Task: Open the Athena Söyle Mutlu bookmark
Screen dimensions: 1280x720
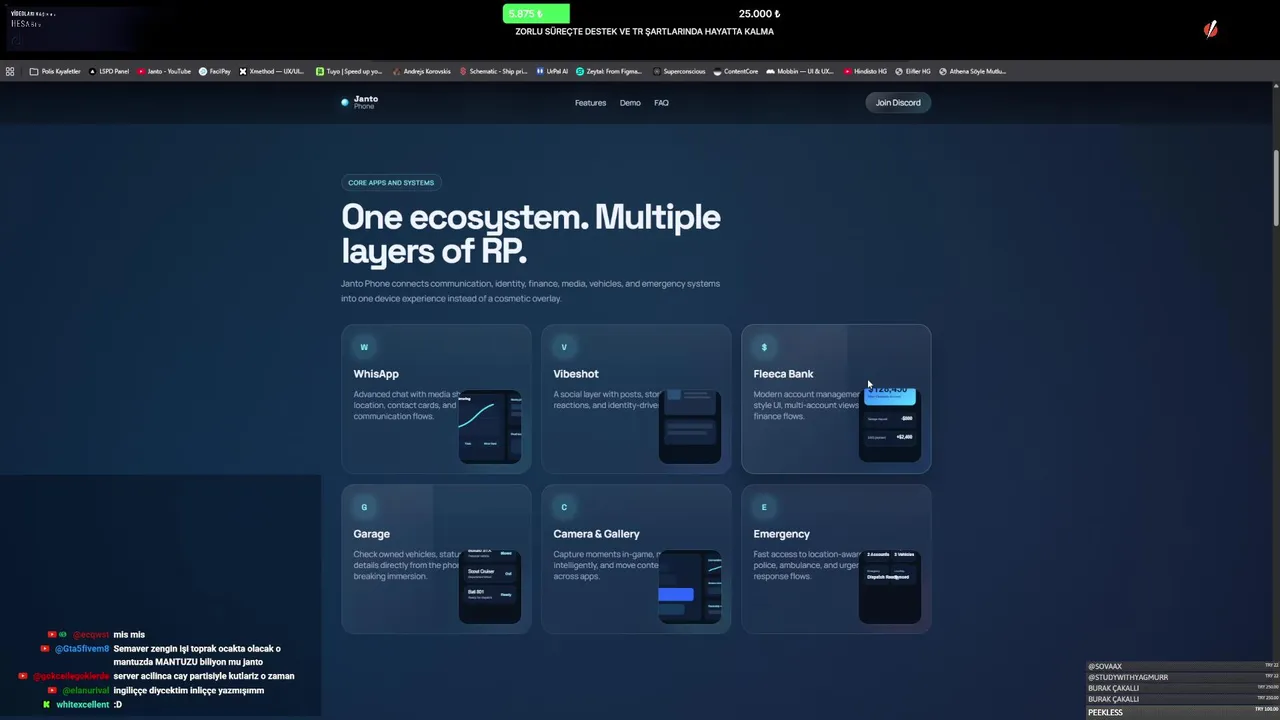Action: coord(973,71)
